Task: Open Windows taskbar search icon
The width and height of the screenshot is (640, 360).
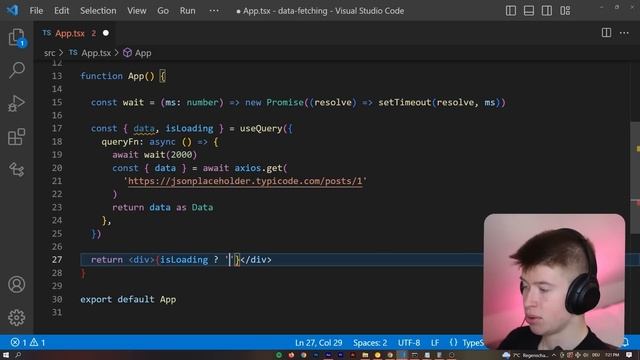Action: (x=18, y=355)
